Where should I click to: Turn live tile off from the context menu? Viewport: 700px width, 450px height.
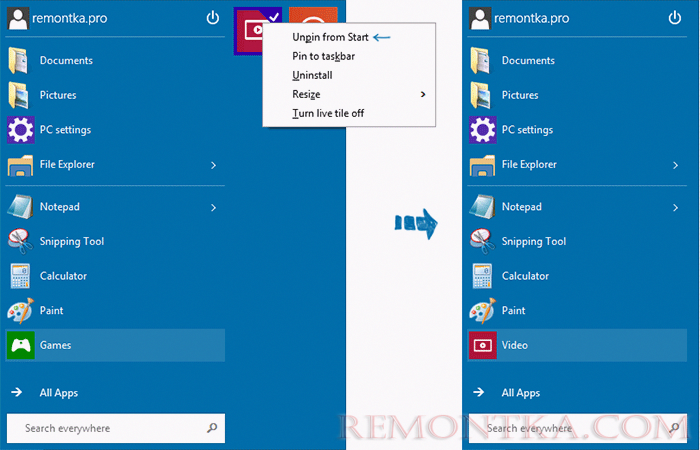(328, 113)
